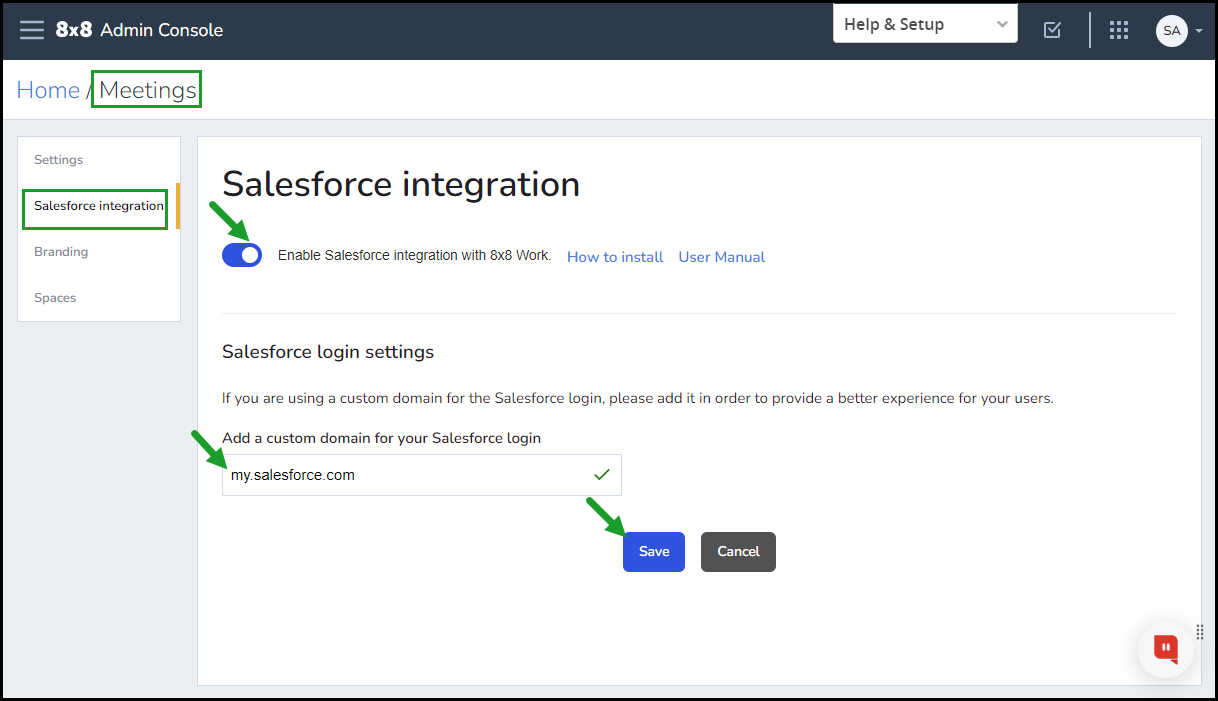Open the Spaces section

click(55, 298)
